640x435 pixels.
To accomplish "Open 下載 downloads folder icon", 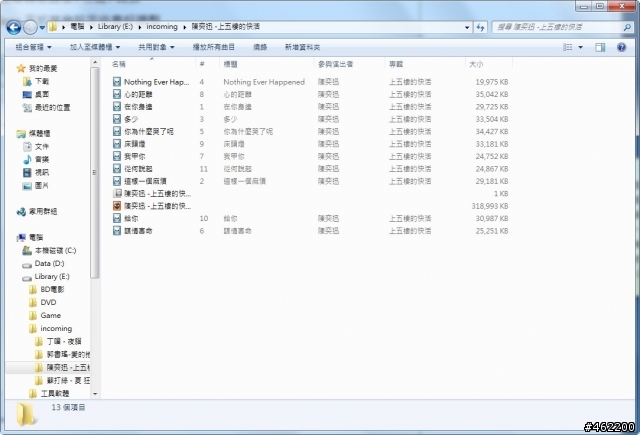I will tap(27, 81).
